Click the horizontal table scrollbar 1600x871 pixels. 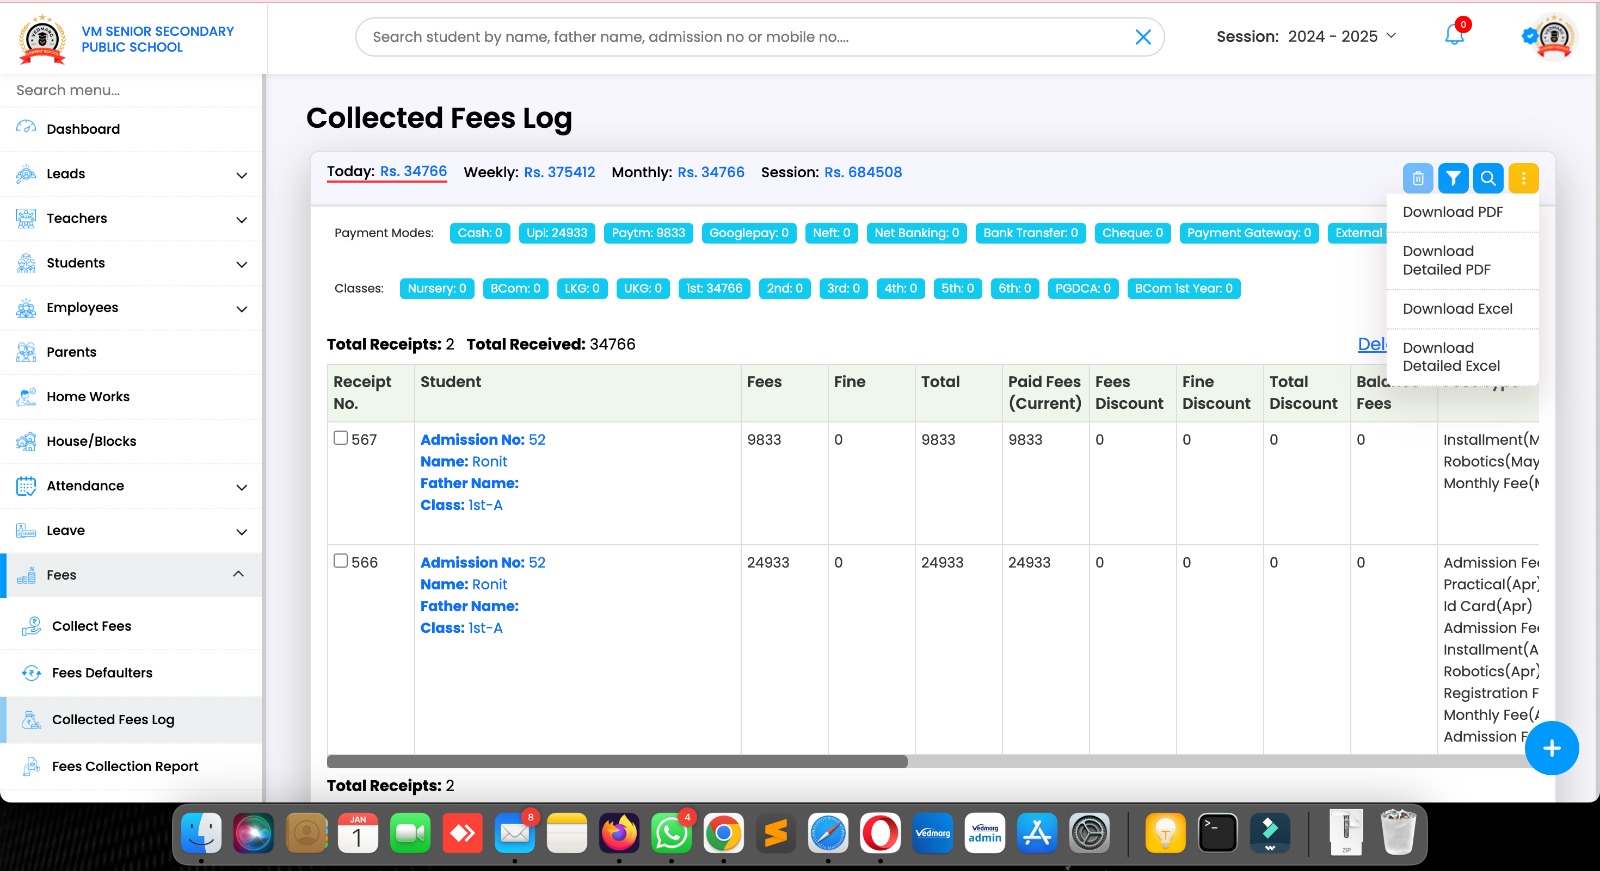click(x=617, y=761)
